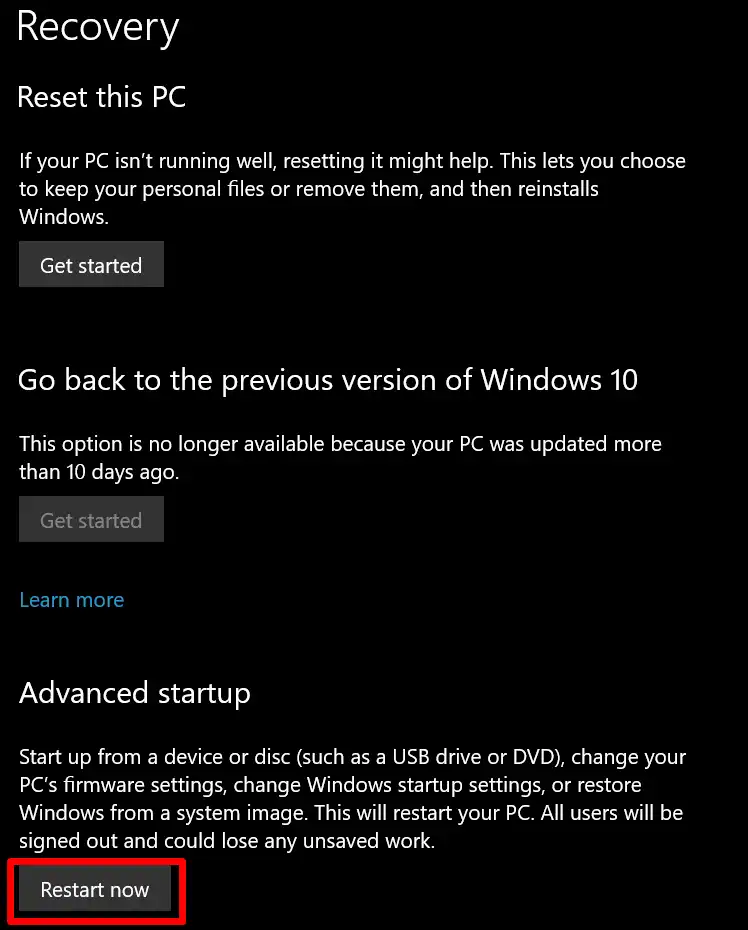Click "signed out and could lose any unsaved work"
This screenshot has height=930, width=748.
(x=227, y=841)
